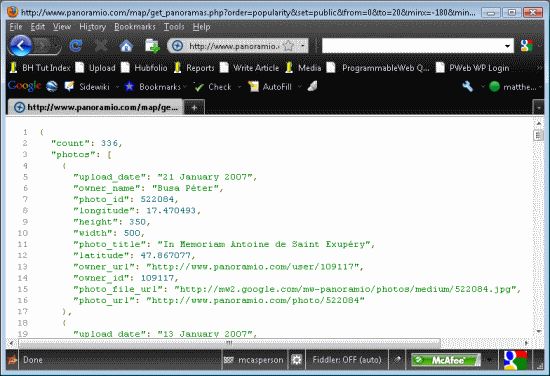Viewport: 550px width, 376px height.
Task: Click the vertical scrollbar down arrow
Action: [539, 331]
